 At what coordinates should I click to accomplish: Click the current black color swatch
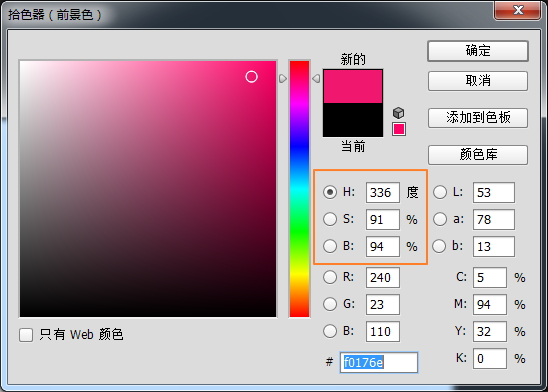[x=353, y=120]
